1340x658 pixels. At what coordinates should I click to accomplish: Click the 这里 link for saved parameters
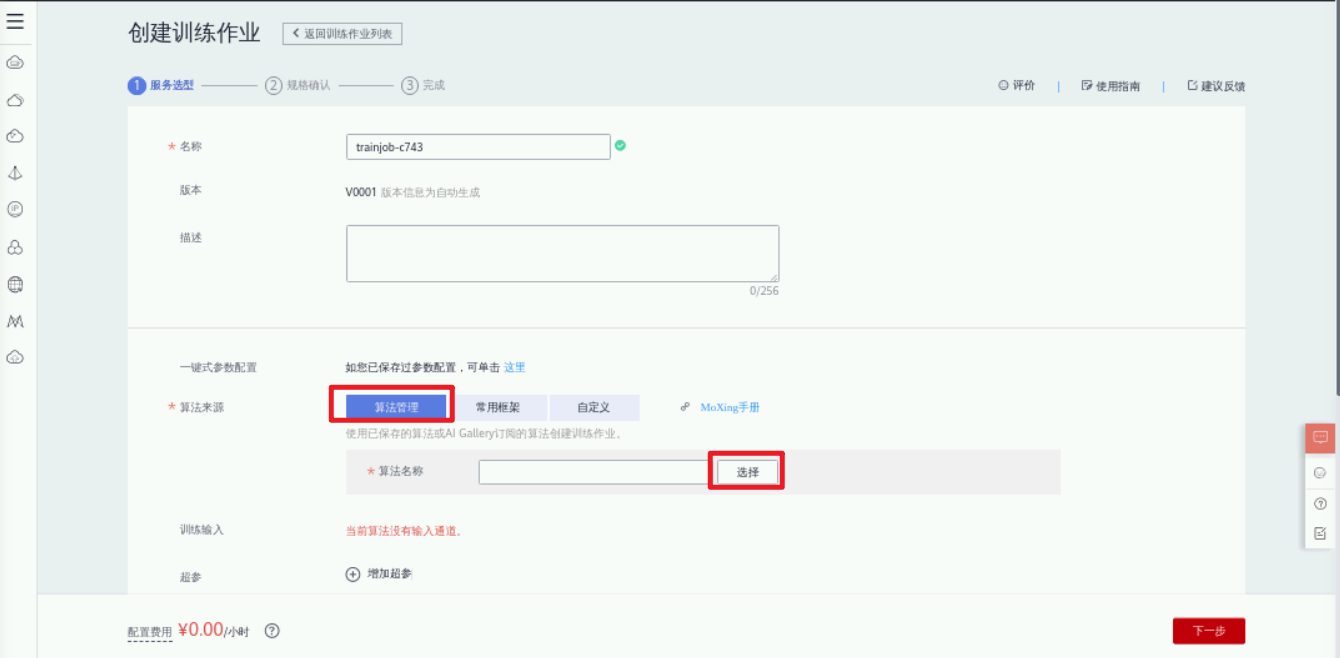[x=514, y=367]
